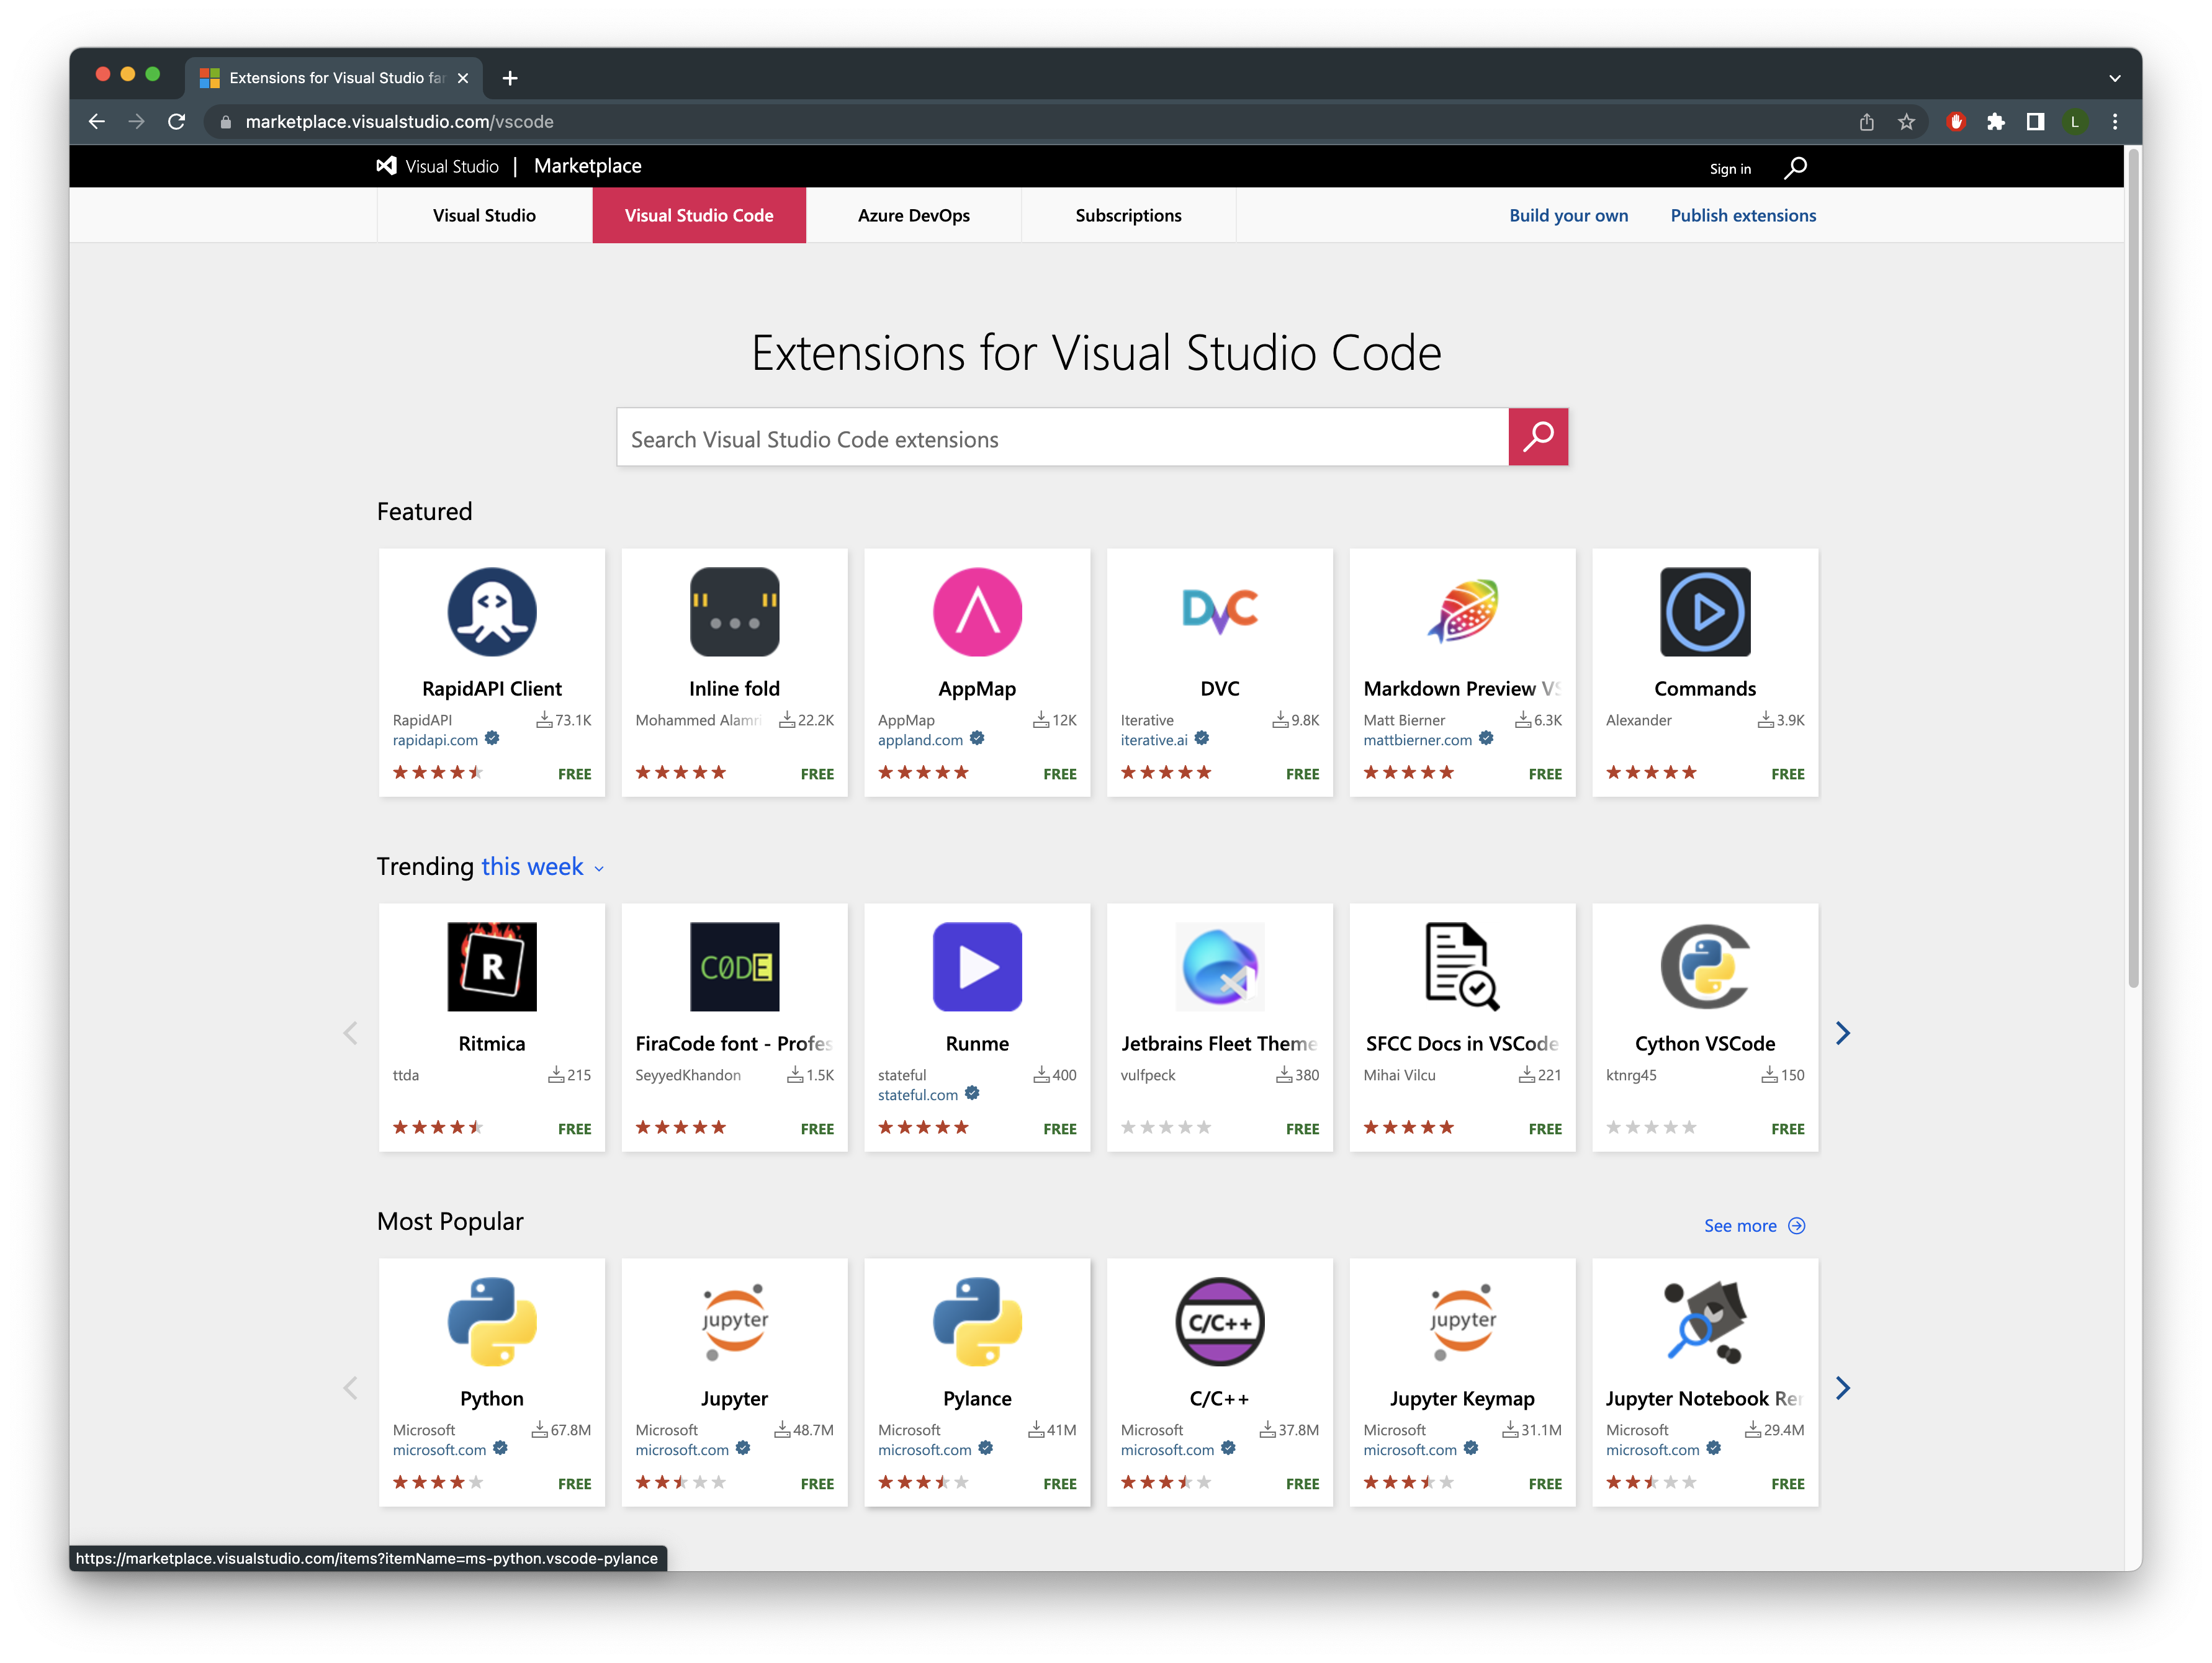This screenshot has height=1663, width=2212.
Task: Open the browser extensions puzzle icon
Action: click(x=1995, y=121)
